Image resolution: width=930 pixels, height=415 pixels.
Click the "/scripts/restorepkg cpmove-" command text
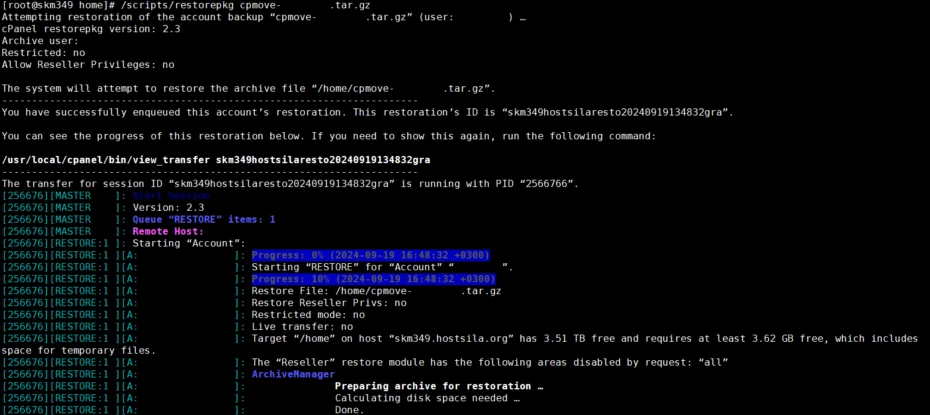pyautogui.click(x=198, y=5)
